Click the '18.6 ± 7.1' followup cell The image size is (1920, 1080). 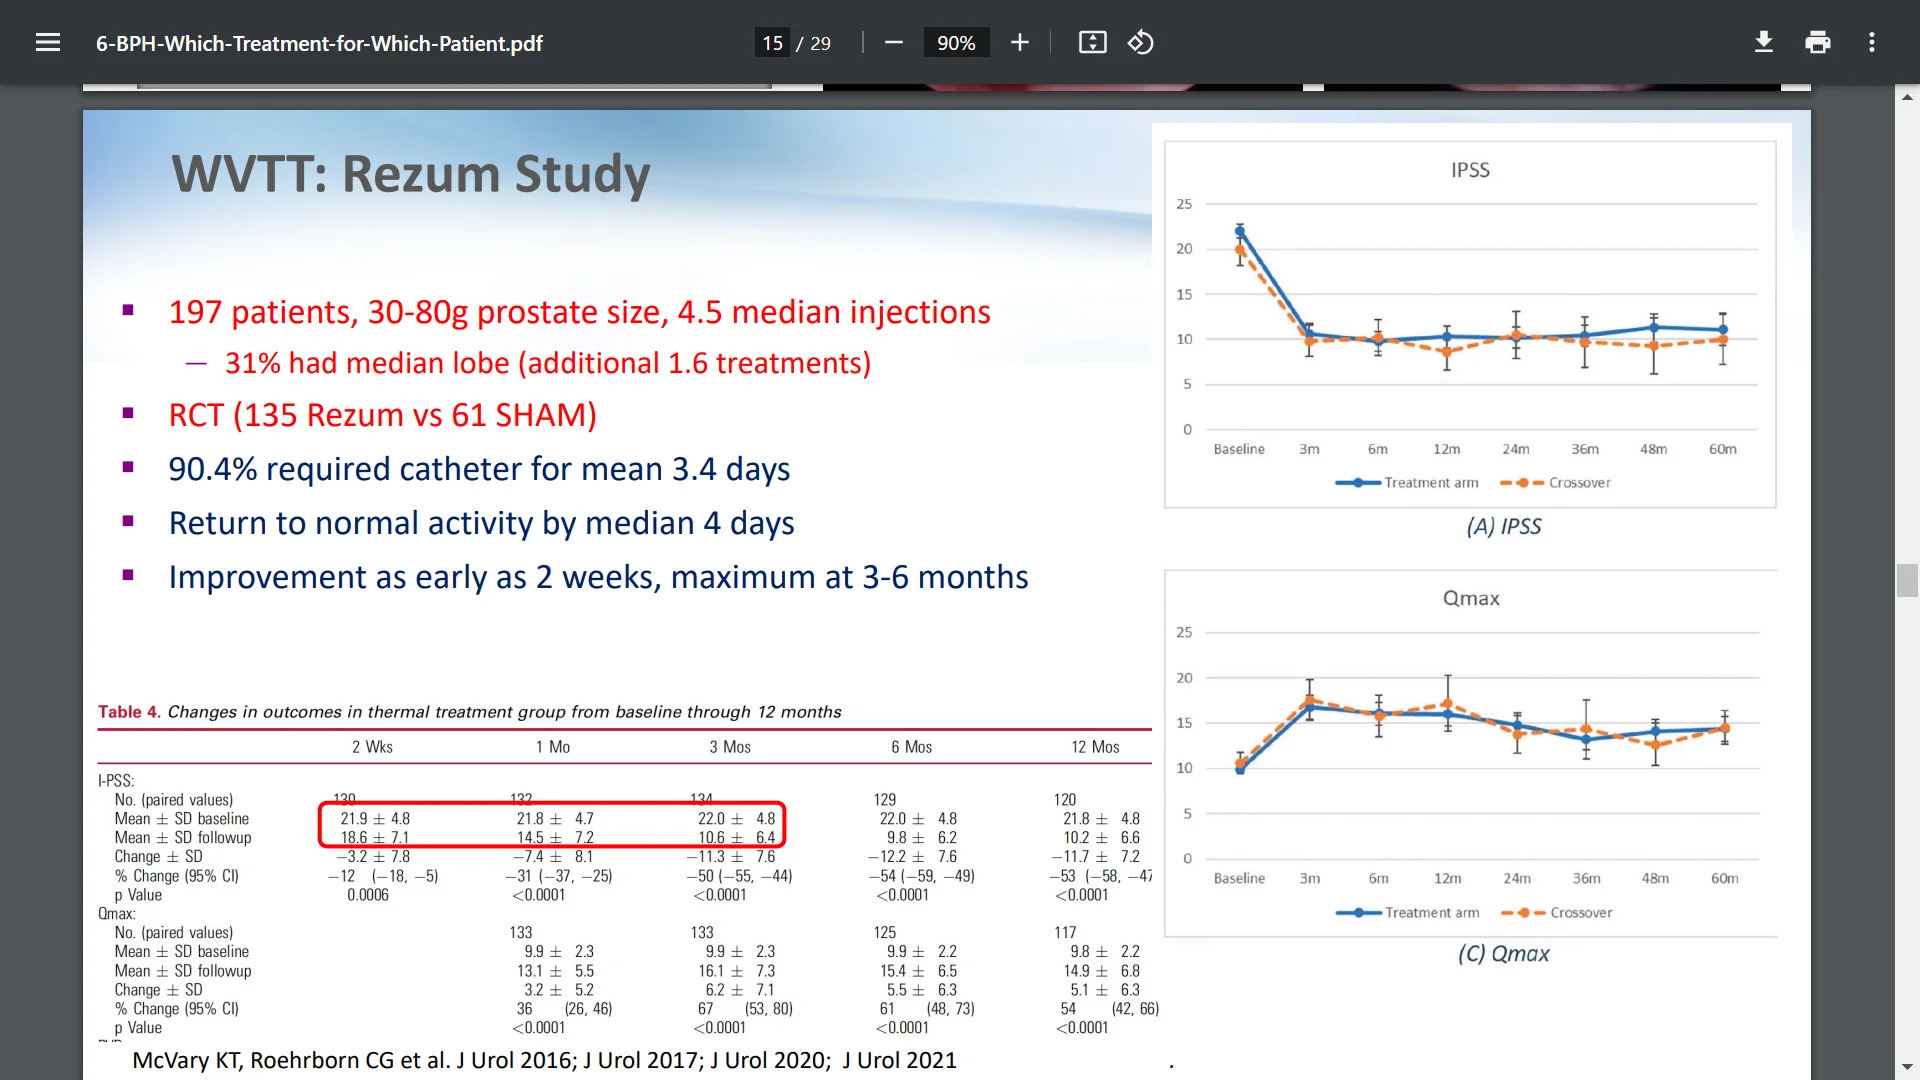(x=375, y=838)
